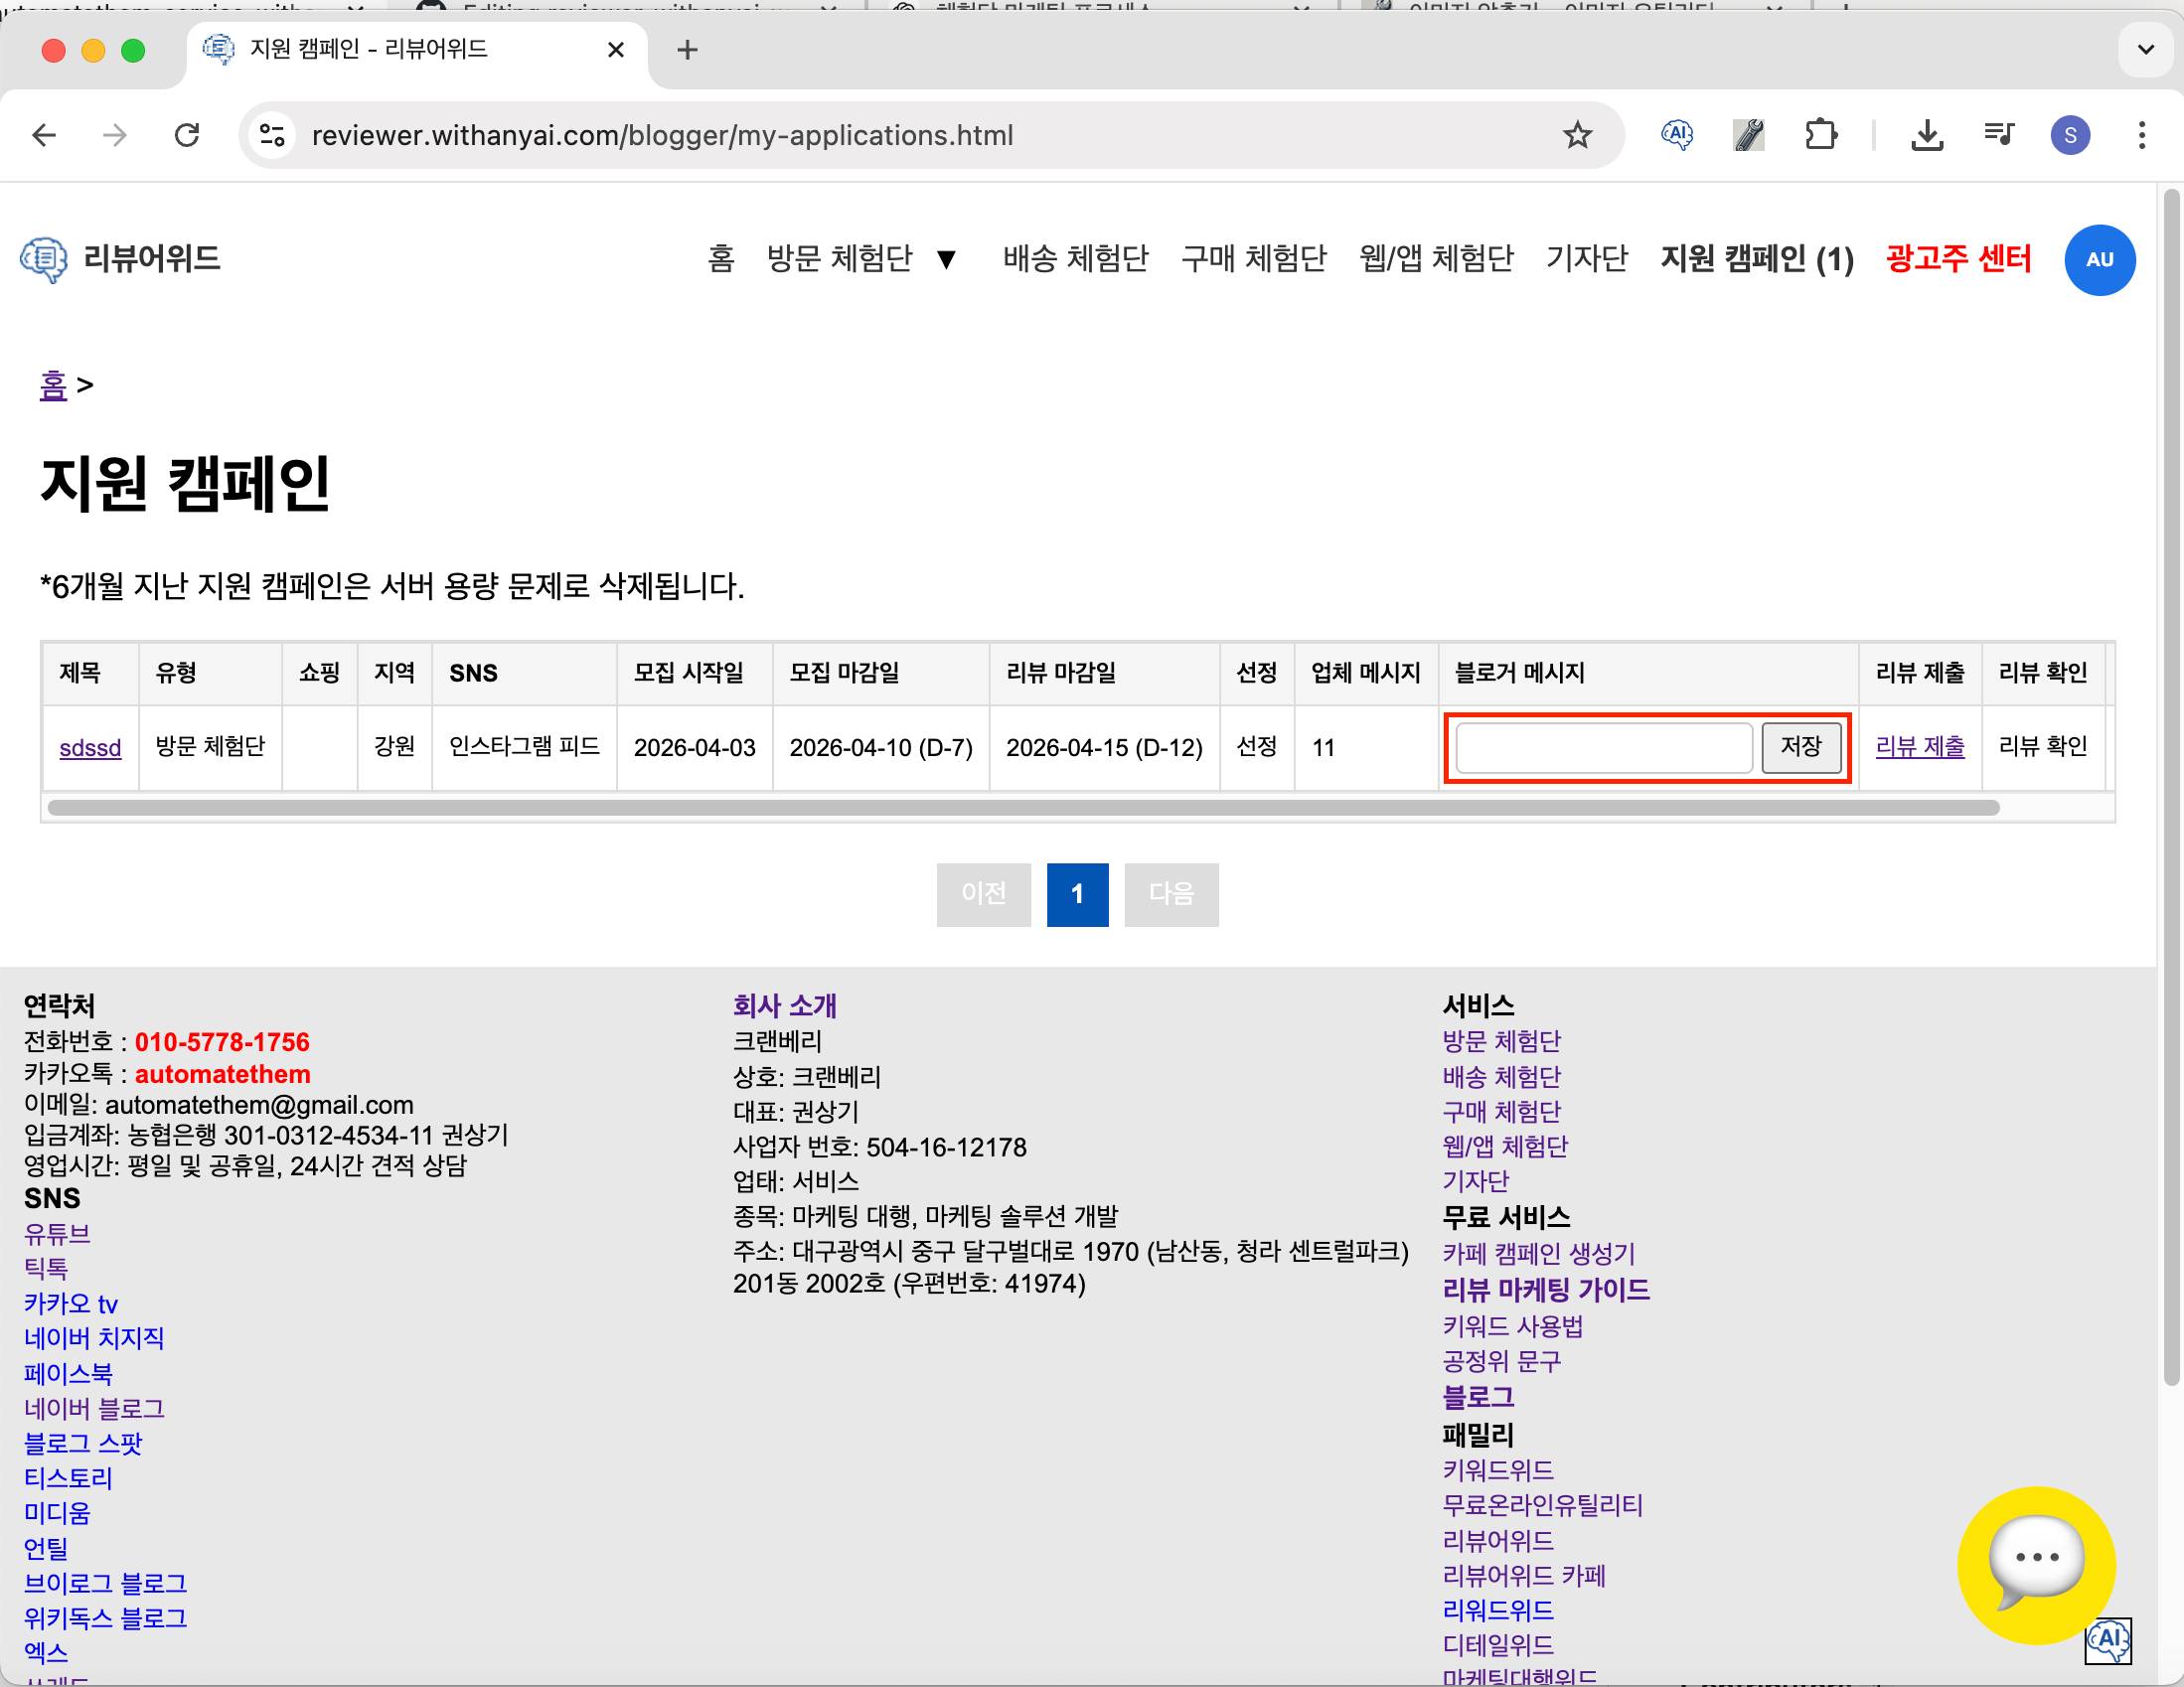Open the Chrome three-dot menu
The width and height of the screenshot is (2184, 1687).
[x=2141, y=135]
